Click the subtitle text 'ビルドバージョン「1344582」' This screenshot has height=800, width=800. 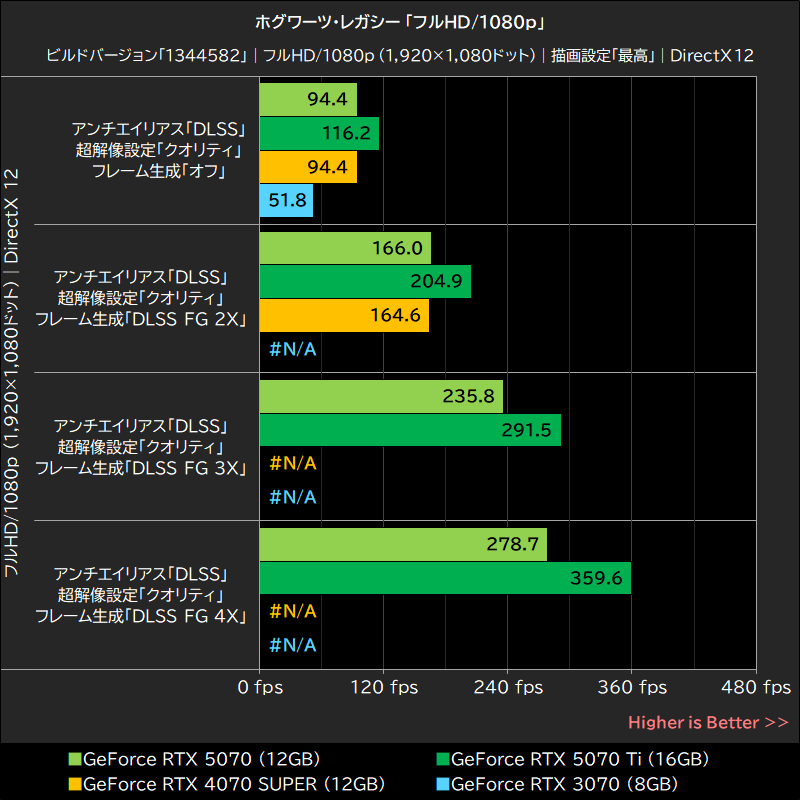tap(147, 55)
